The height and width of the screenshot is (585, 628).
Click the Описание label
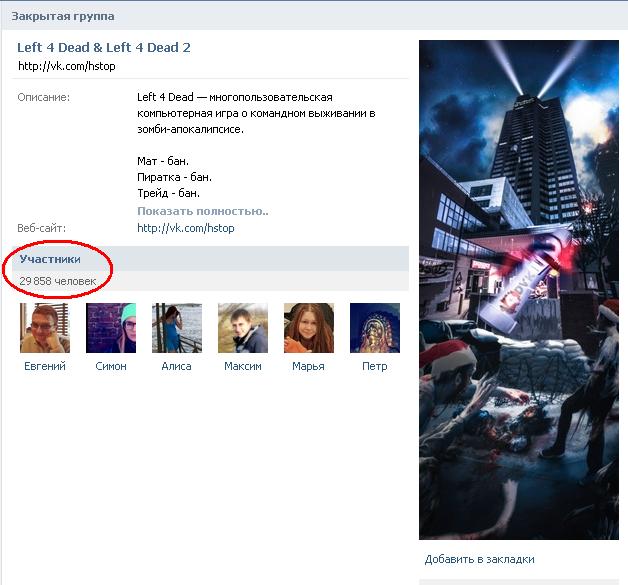tap(44, 97)
